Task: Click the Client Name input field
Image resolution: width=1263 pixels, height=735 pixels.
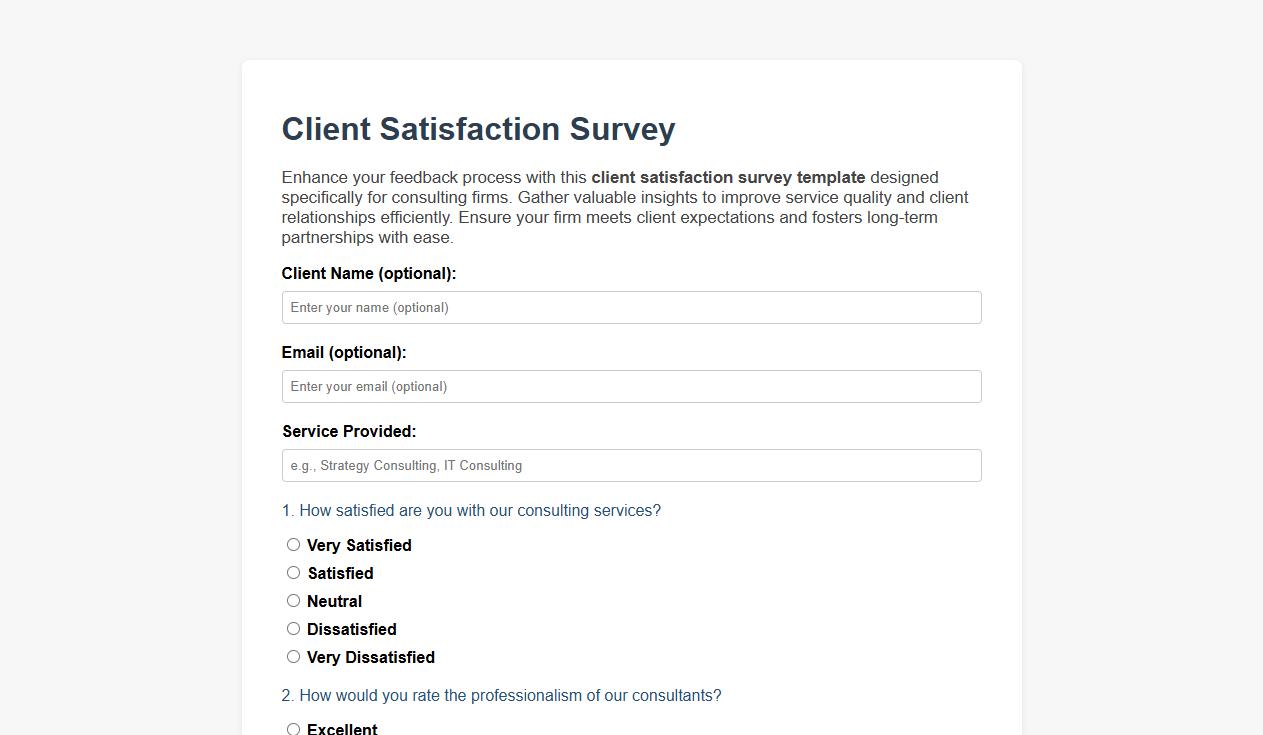Action: (x=631, y=307)
